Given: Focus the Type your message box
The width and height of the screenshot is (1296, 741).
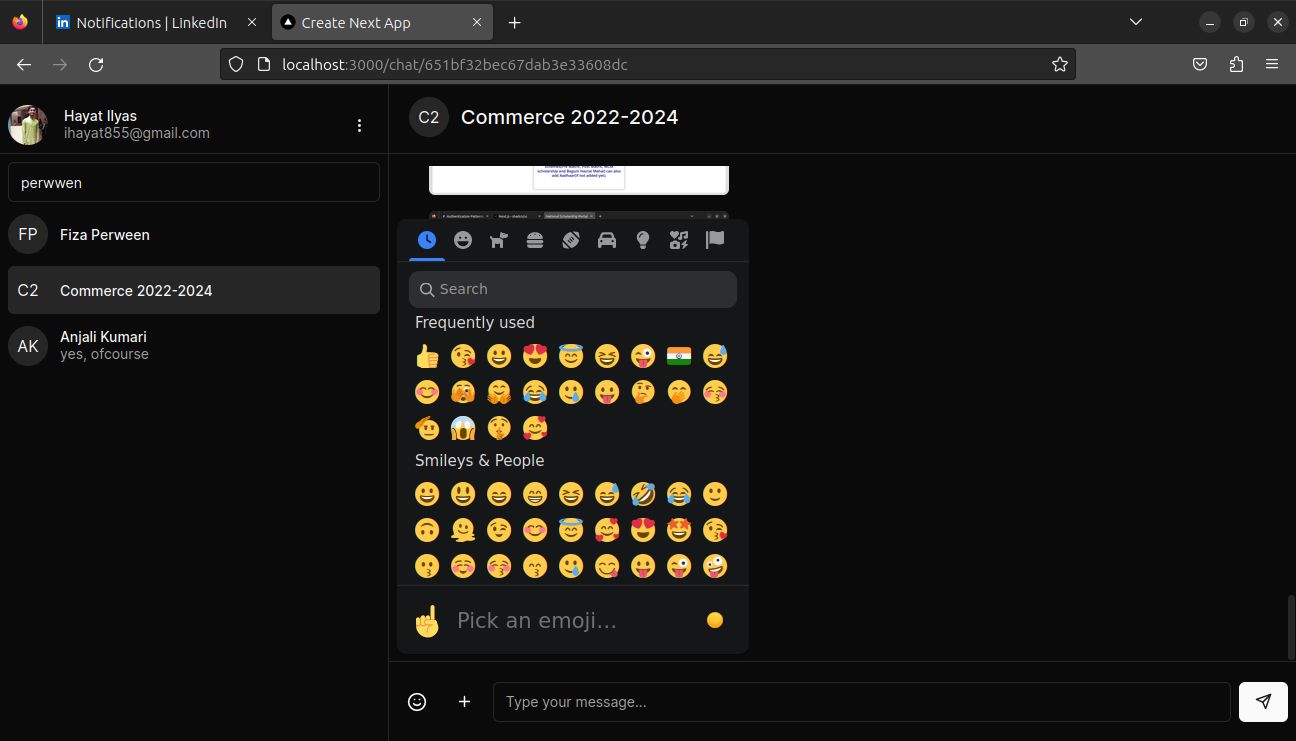Looking at the screenshot, I should (x=861, y=702).
